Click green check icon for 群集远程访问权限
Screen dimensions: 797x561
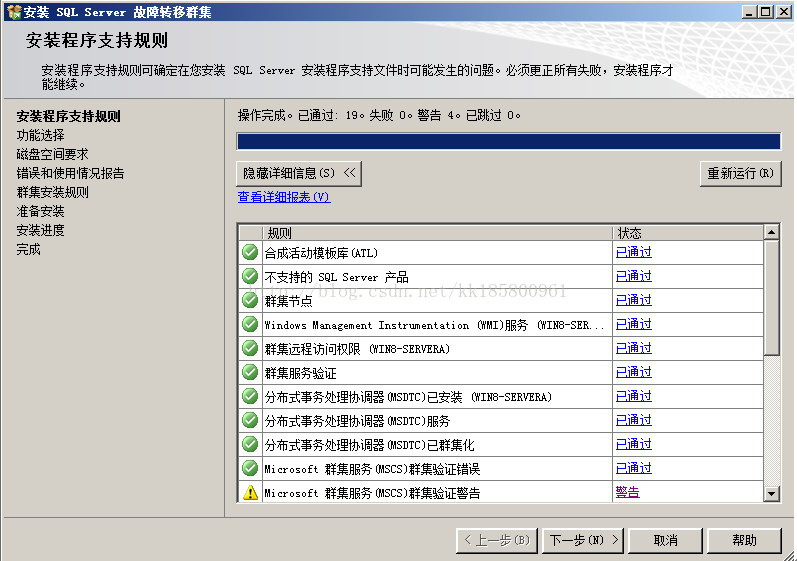coord(250,348)
